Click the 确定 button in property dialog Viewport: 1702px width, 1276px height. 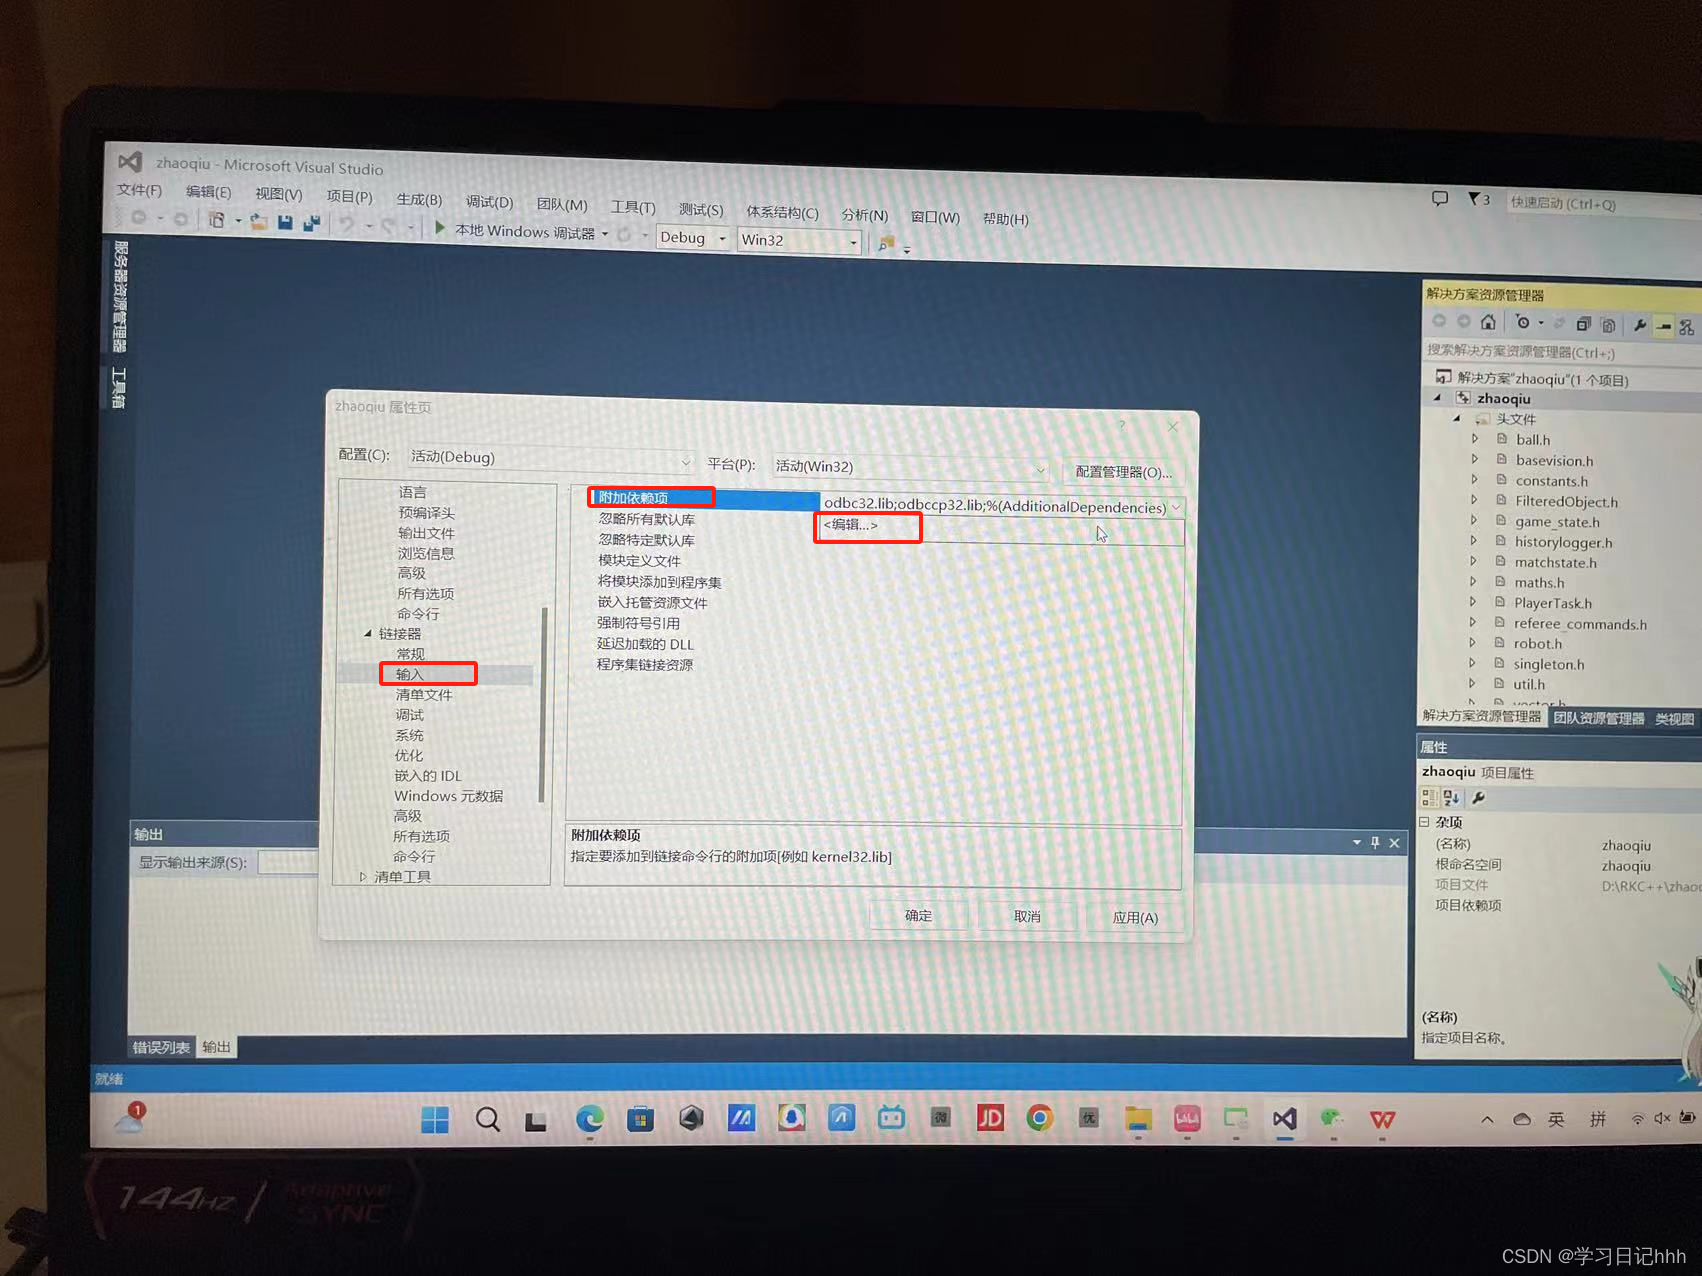pos(918,915)
